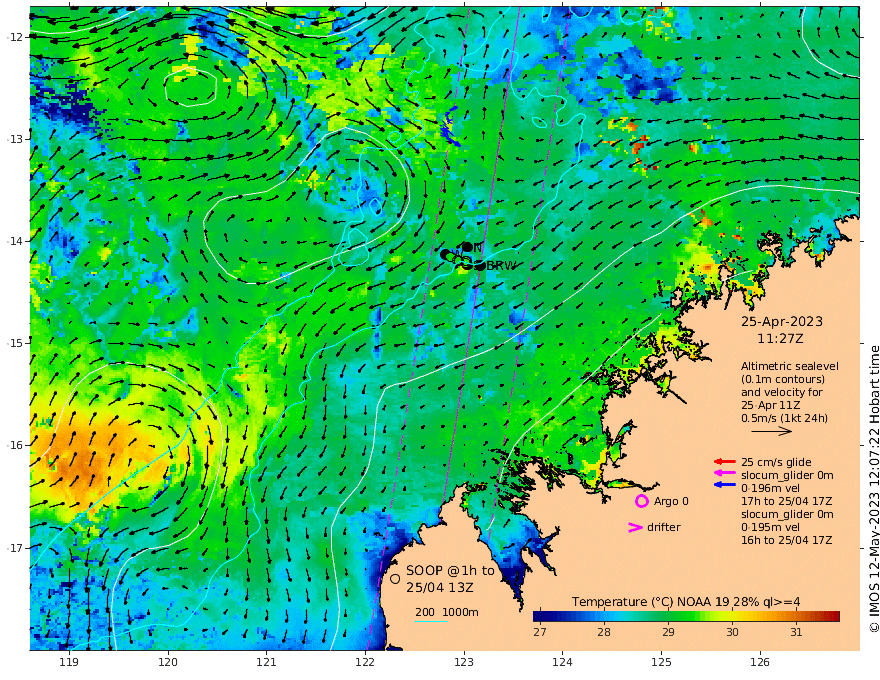
Task: Click the dark blue end of temperature colorbar
Action: coord(542,617)
